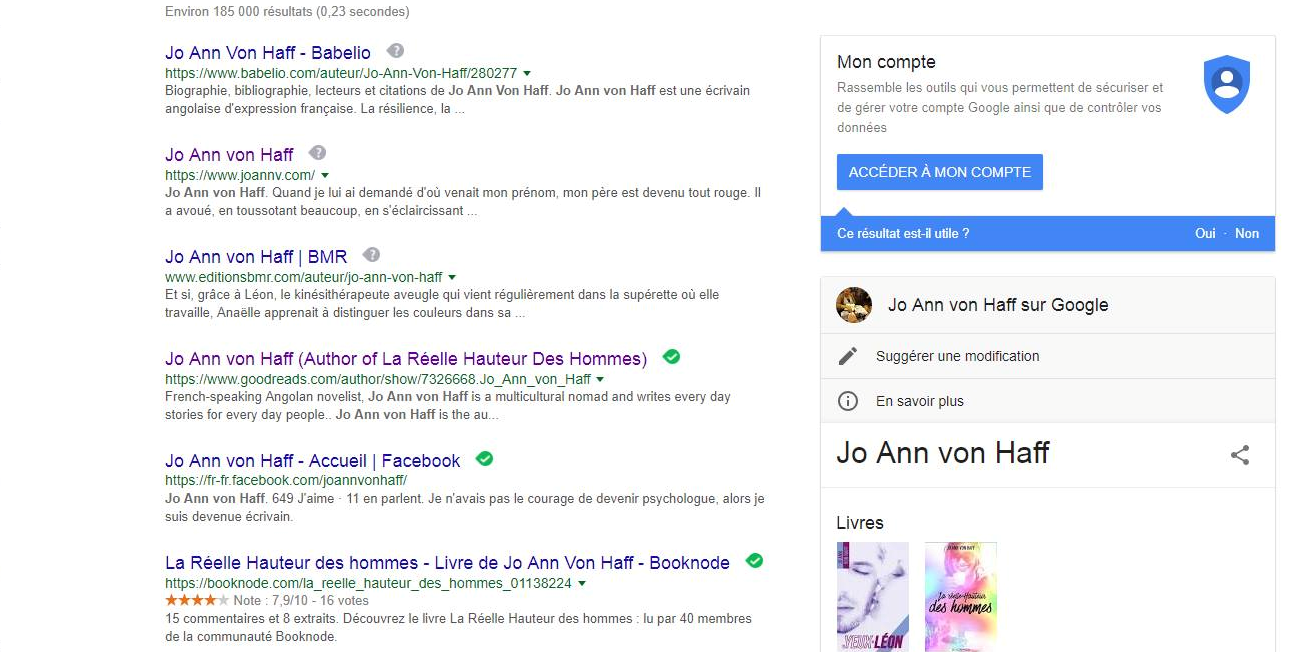1296x652 pixels.
Task: Expand dropdown arrow after babelio.com URL
Action: click(x=527, y=73)
